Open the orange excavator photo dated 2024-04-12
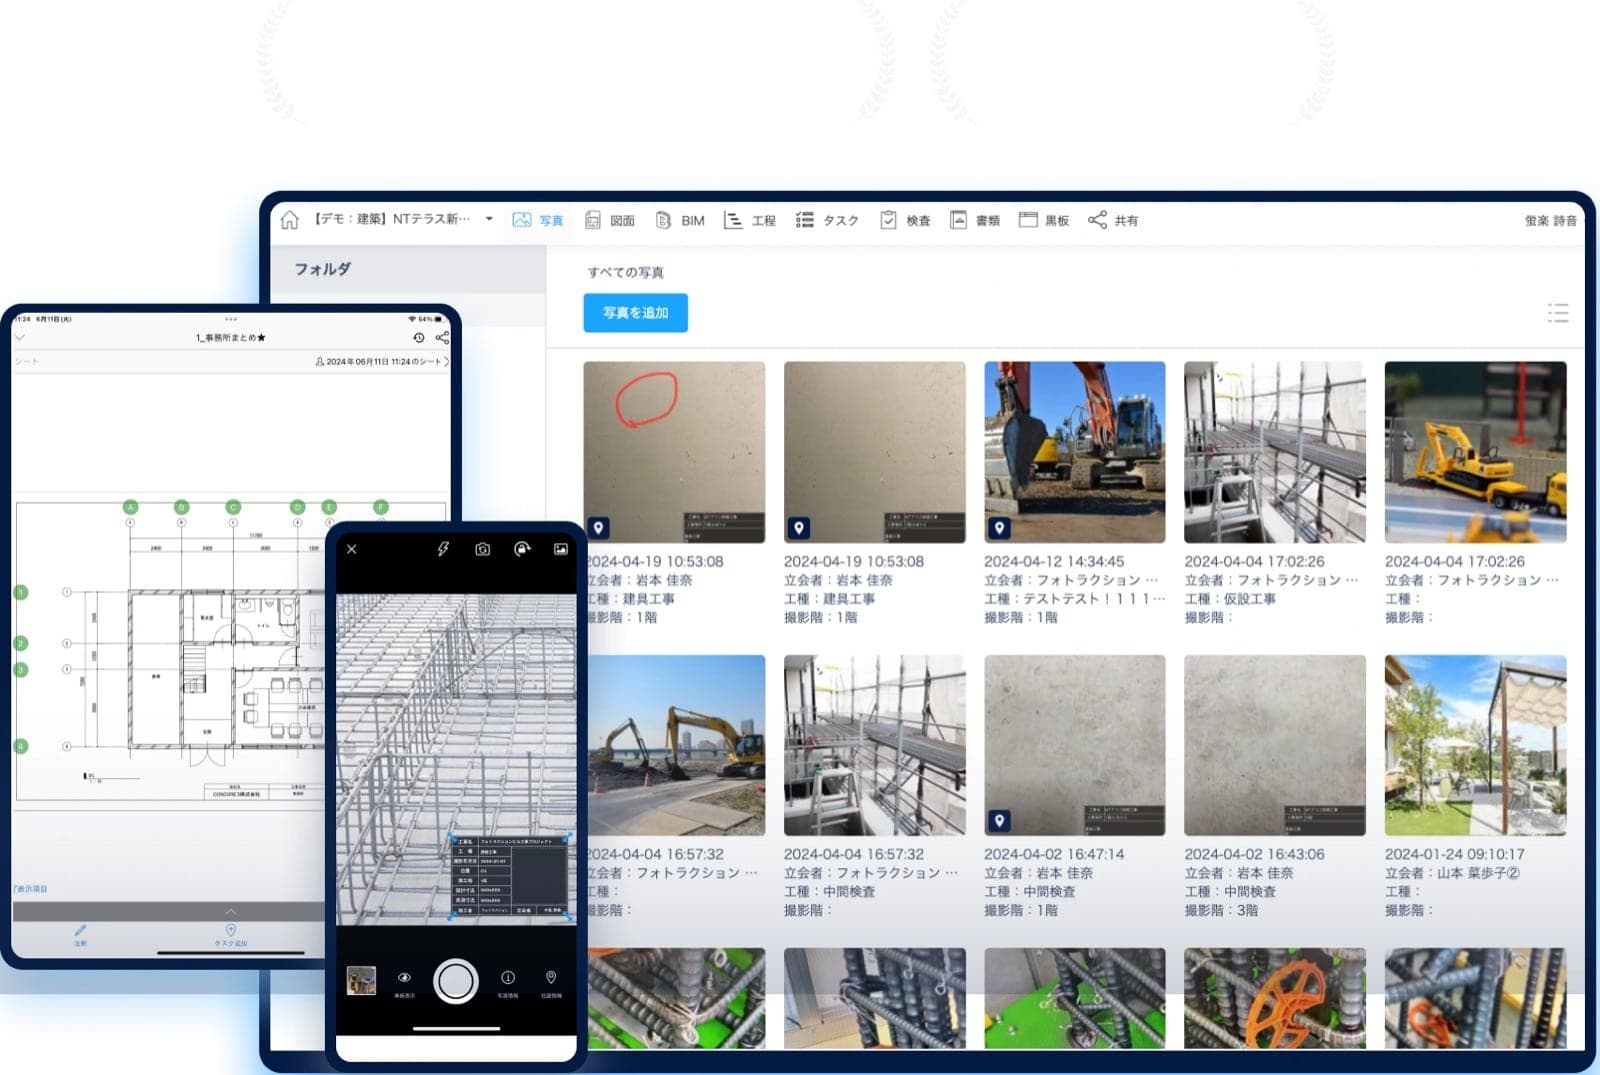Image resolution: width=1600 pixels, height=1075 pixels. tap(1075, 452)
